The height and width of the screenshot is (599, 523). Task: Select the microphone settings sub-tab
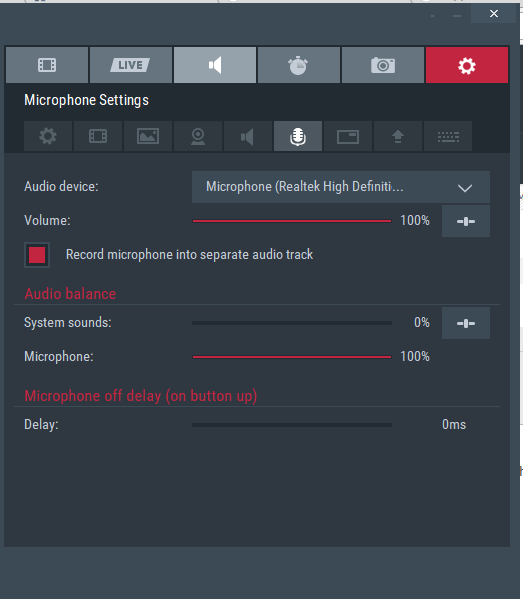298,136
